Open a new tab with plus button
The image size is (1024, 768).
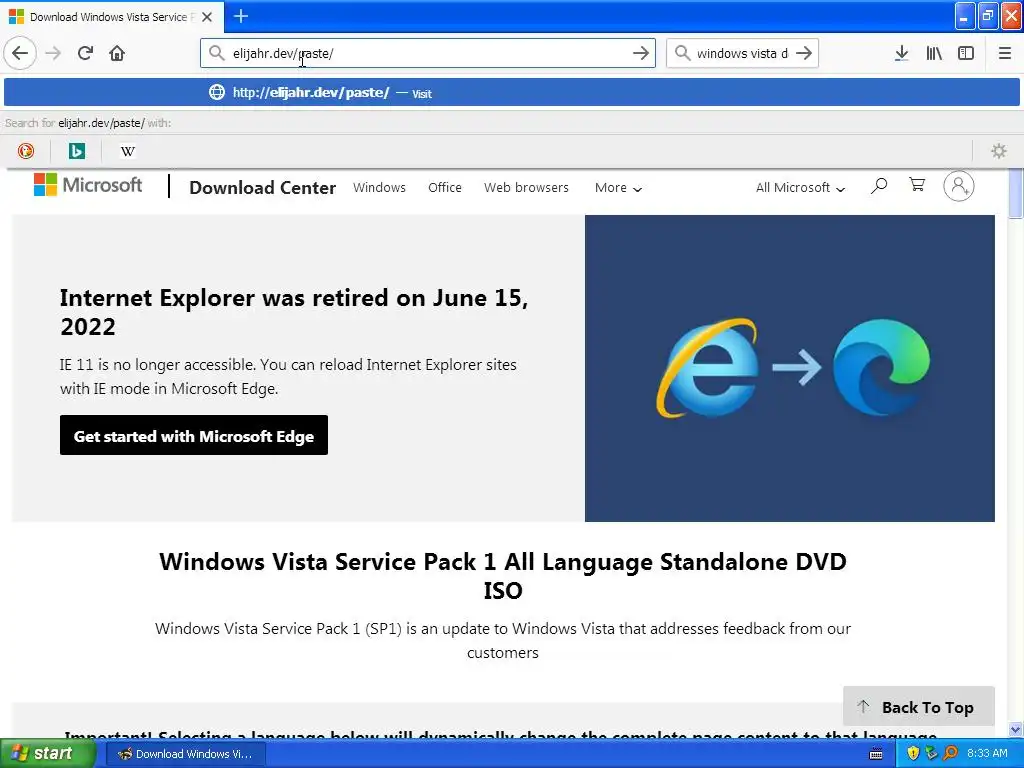(240, 16)
